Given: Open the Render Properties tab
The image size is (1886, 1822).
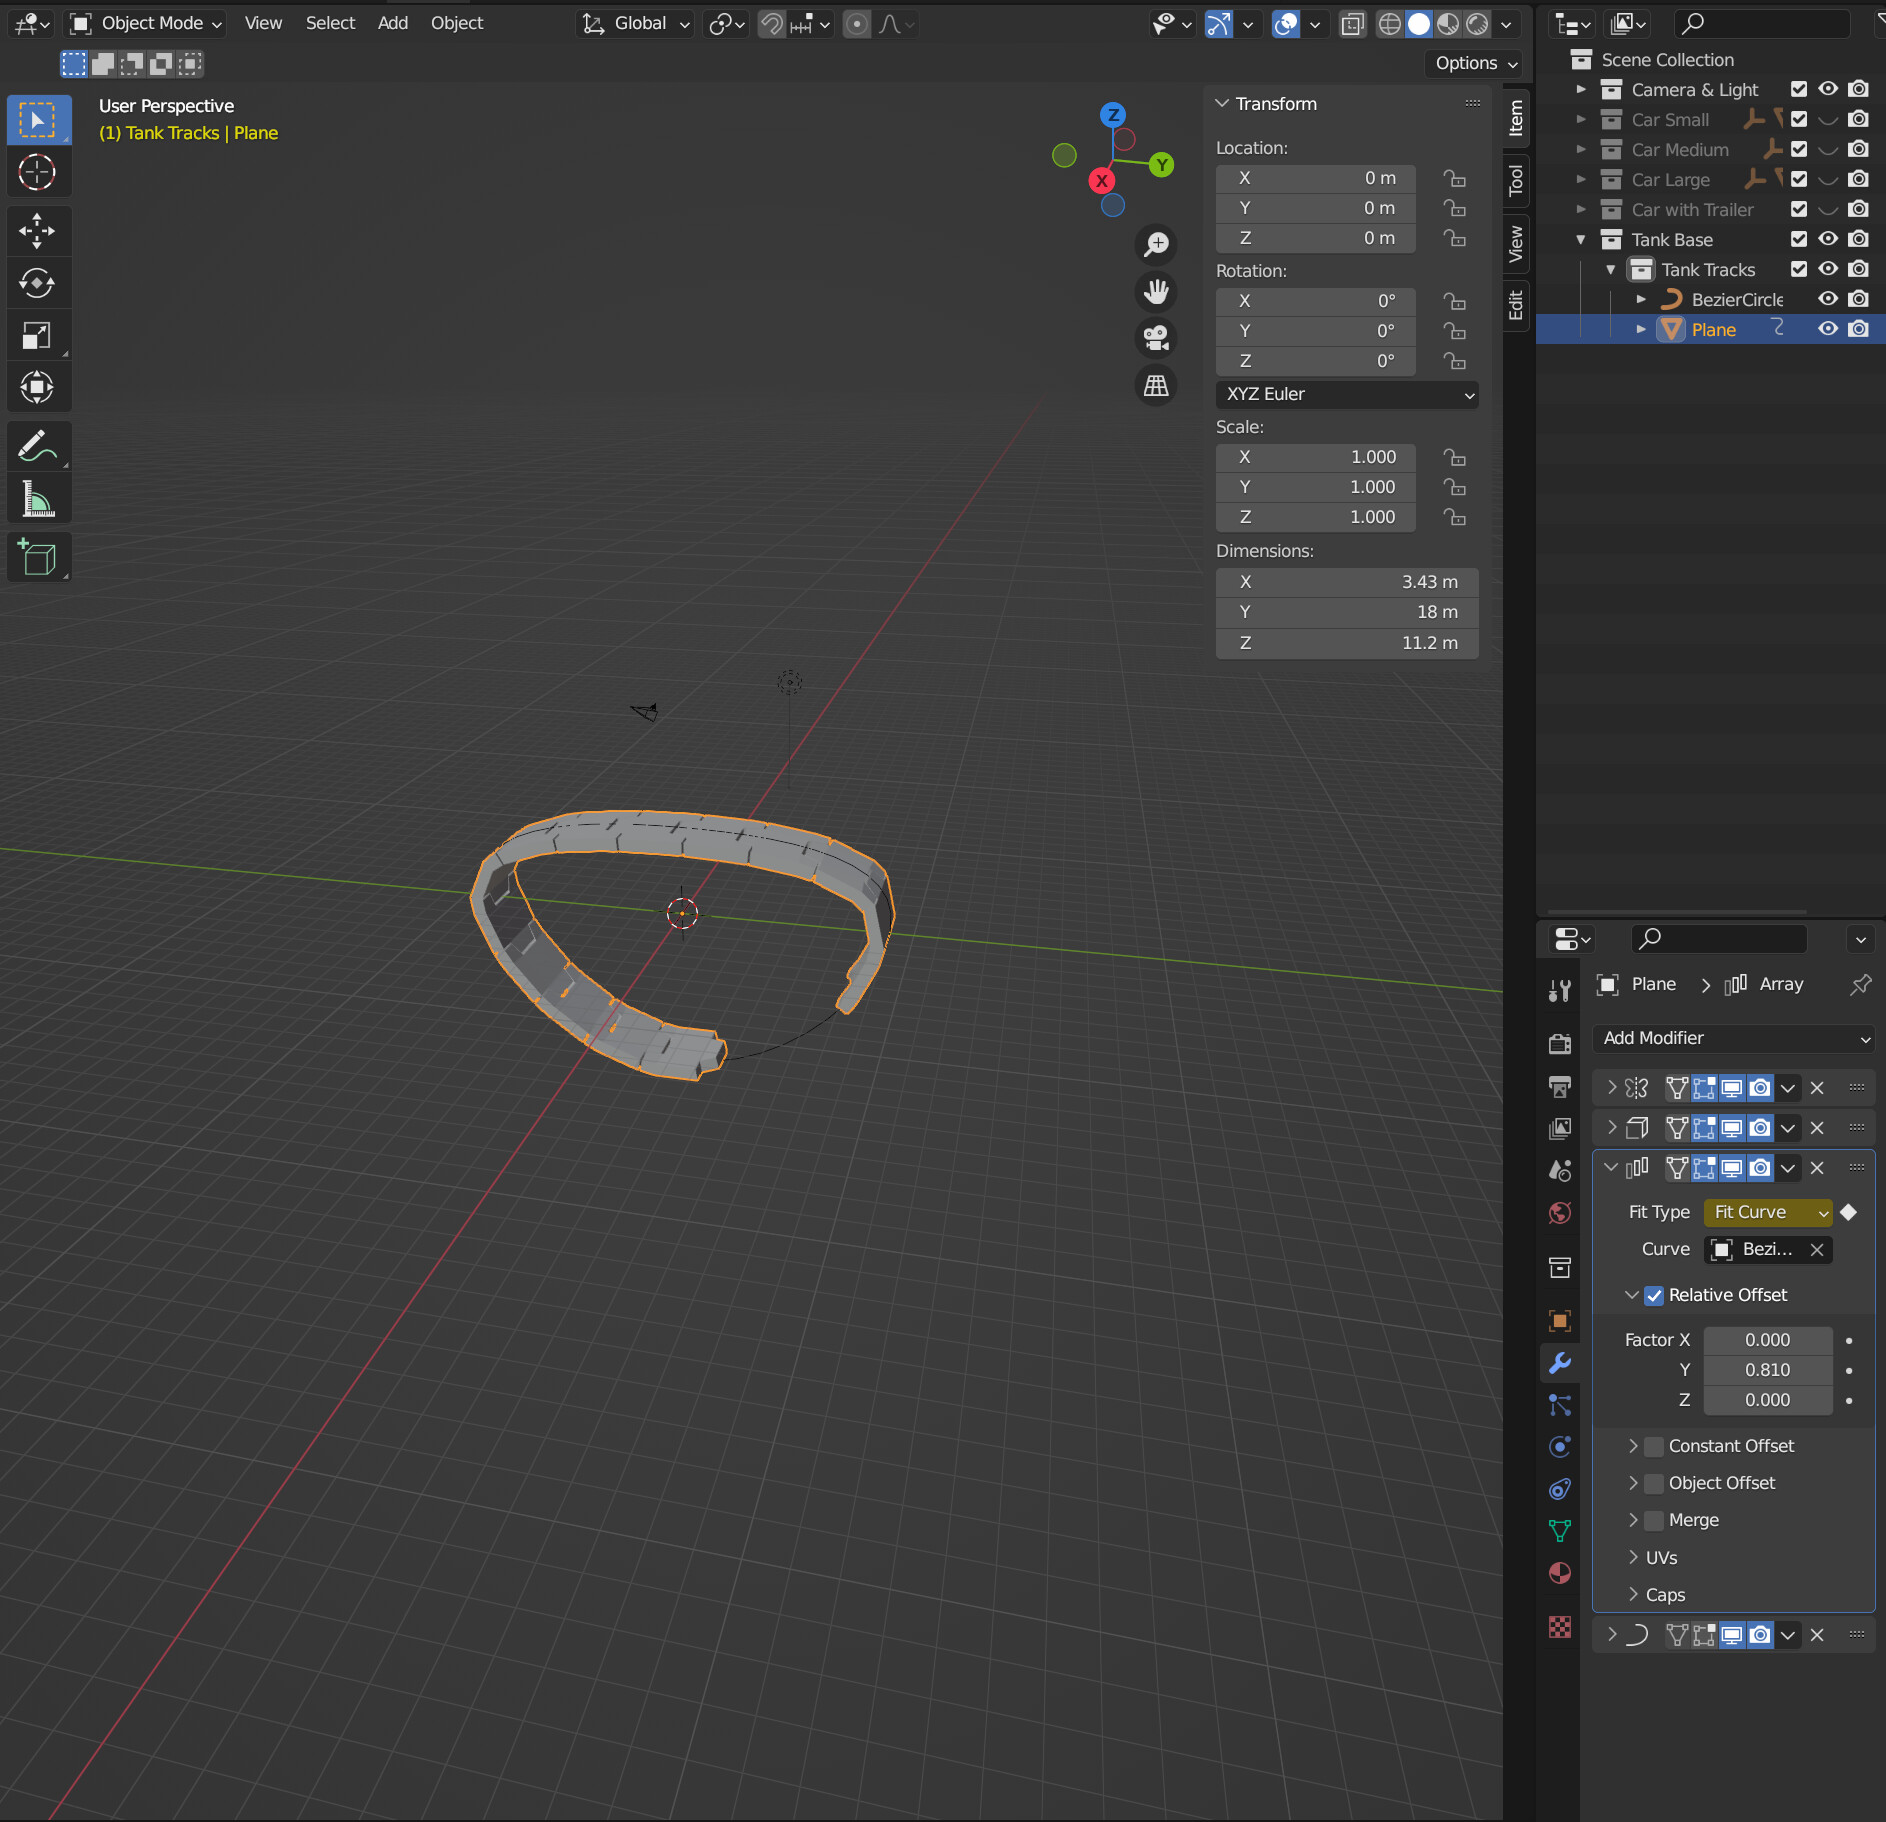Looking at the screenshot, I should click(1560, 1043).
